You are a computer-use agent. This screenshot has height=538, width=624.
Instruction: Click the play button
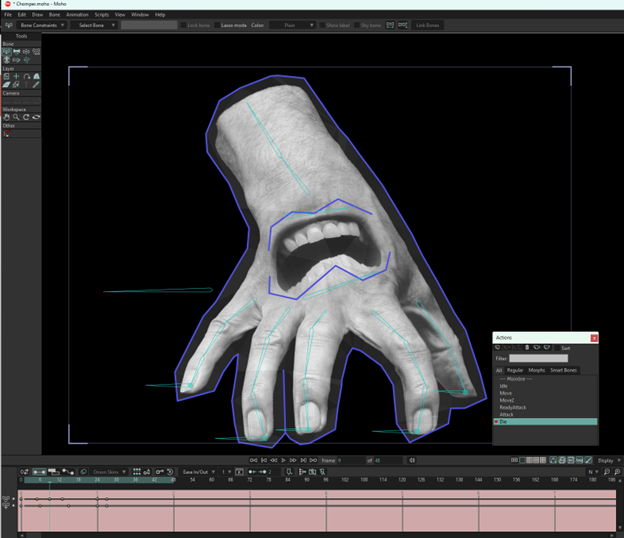[x=283, y=460]
